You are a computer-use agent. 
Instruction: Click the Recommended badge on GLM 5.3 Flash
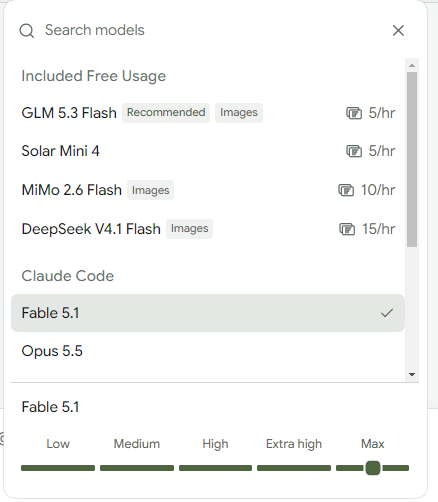tap(166, 113)
